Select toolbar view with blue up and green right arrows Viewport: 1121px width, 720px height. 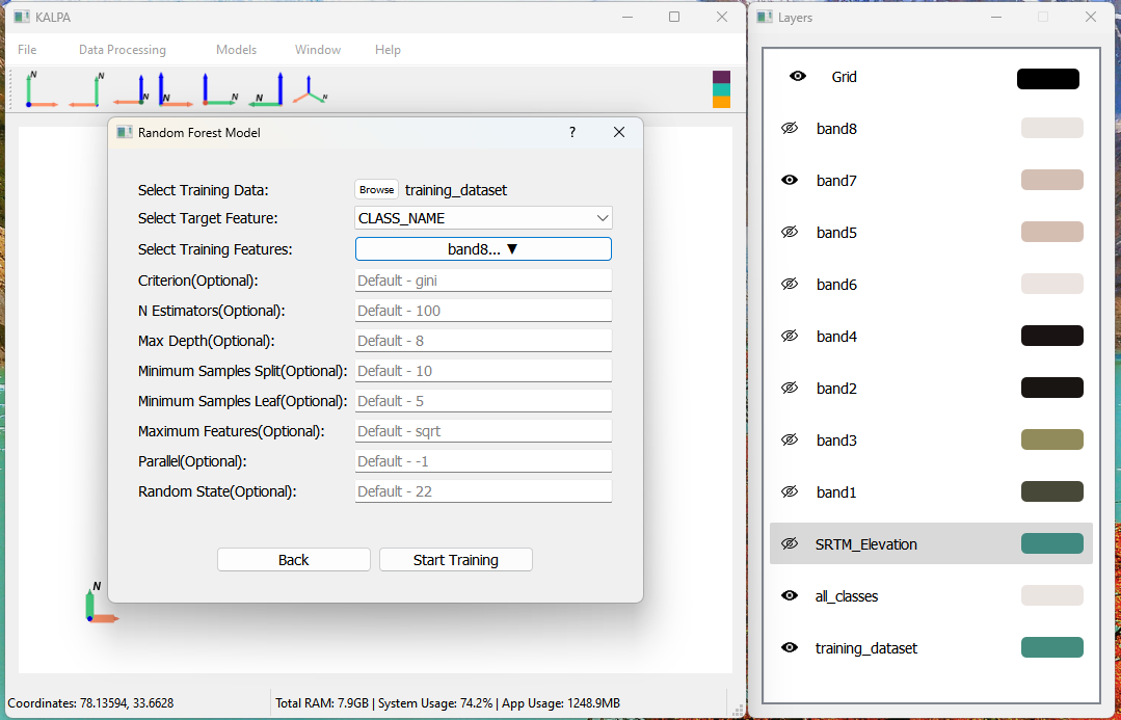tap(219, 89)
